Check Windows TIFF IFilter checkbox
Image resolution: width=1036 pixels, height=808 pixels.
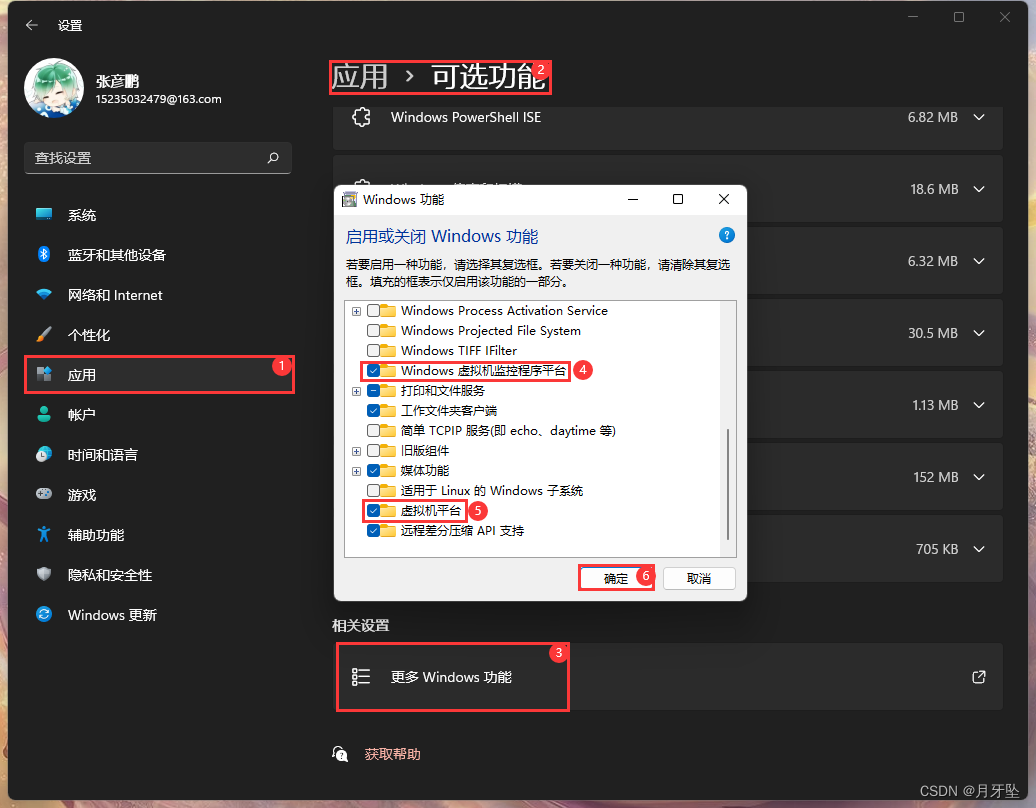(373, 350)
